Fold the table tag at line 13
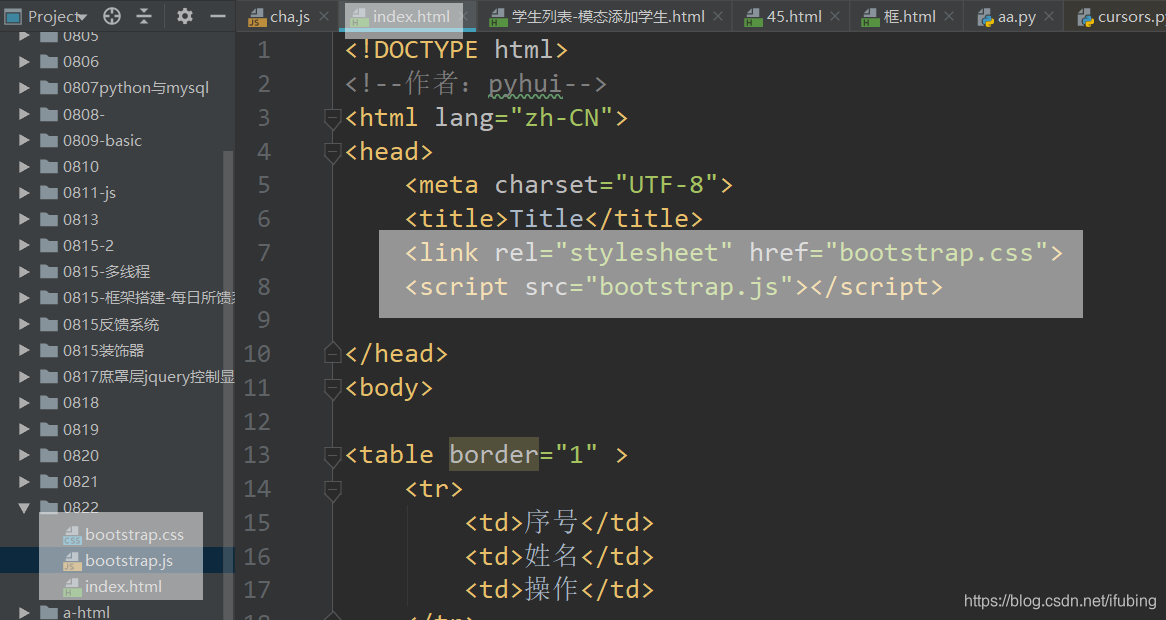 (332, 455)
